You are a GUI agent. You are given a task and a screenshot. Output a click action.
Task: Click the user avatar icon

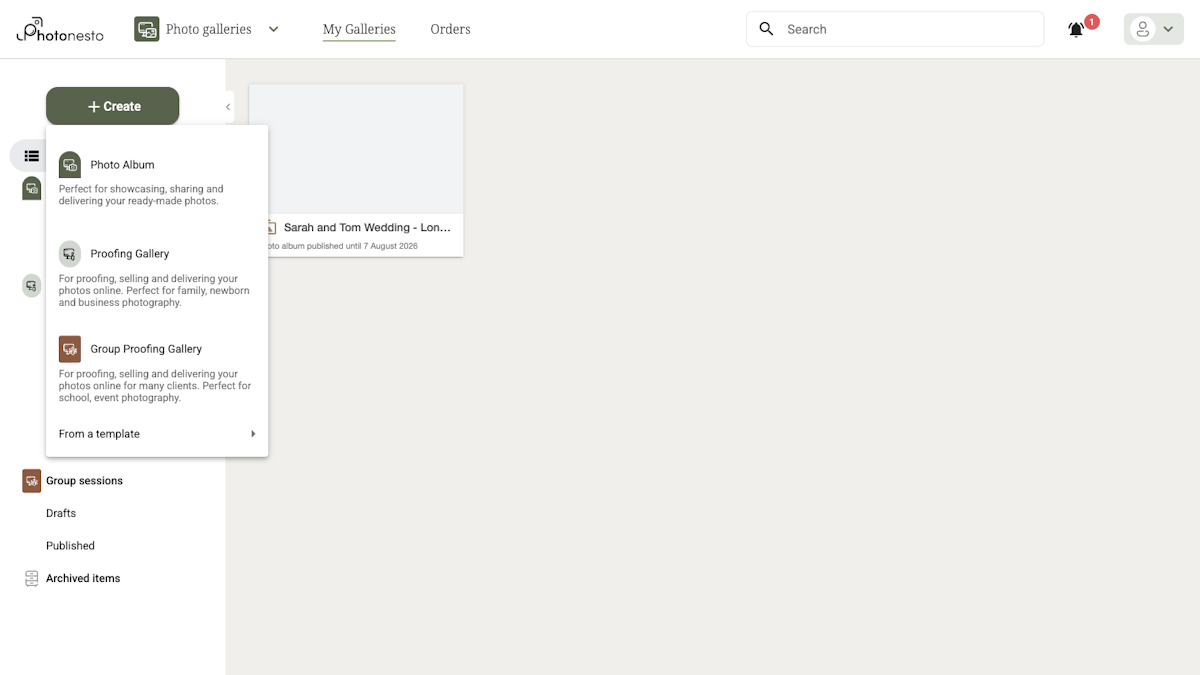(x=1142, y=29)
